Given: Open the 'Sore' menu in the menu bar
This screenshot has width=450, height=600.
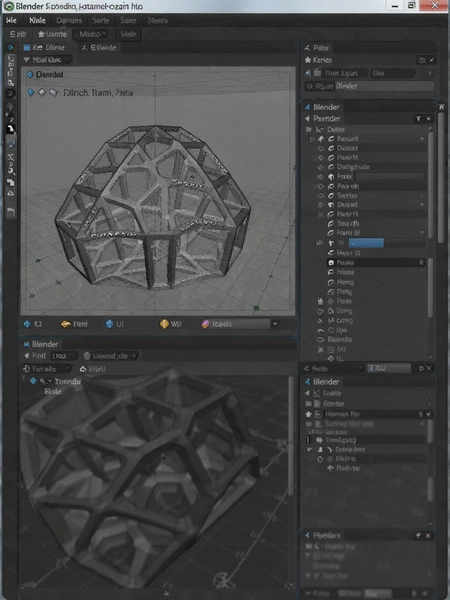Looking at the screenshot, I should [128, 20].
